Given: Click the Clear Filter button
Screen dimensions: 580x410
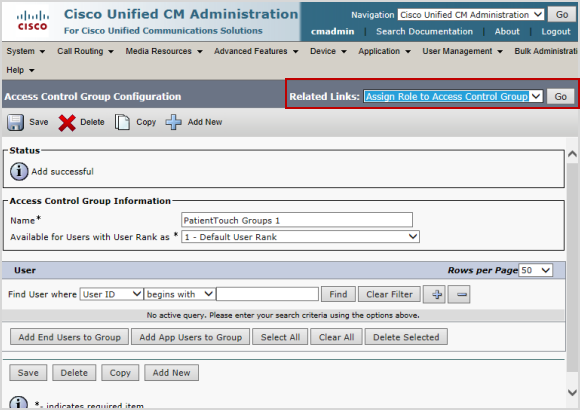Looking at the screenshot, I should 389,294.
